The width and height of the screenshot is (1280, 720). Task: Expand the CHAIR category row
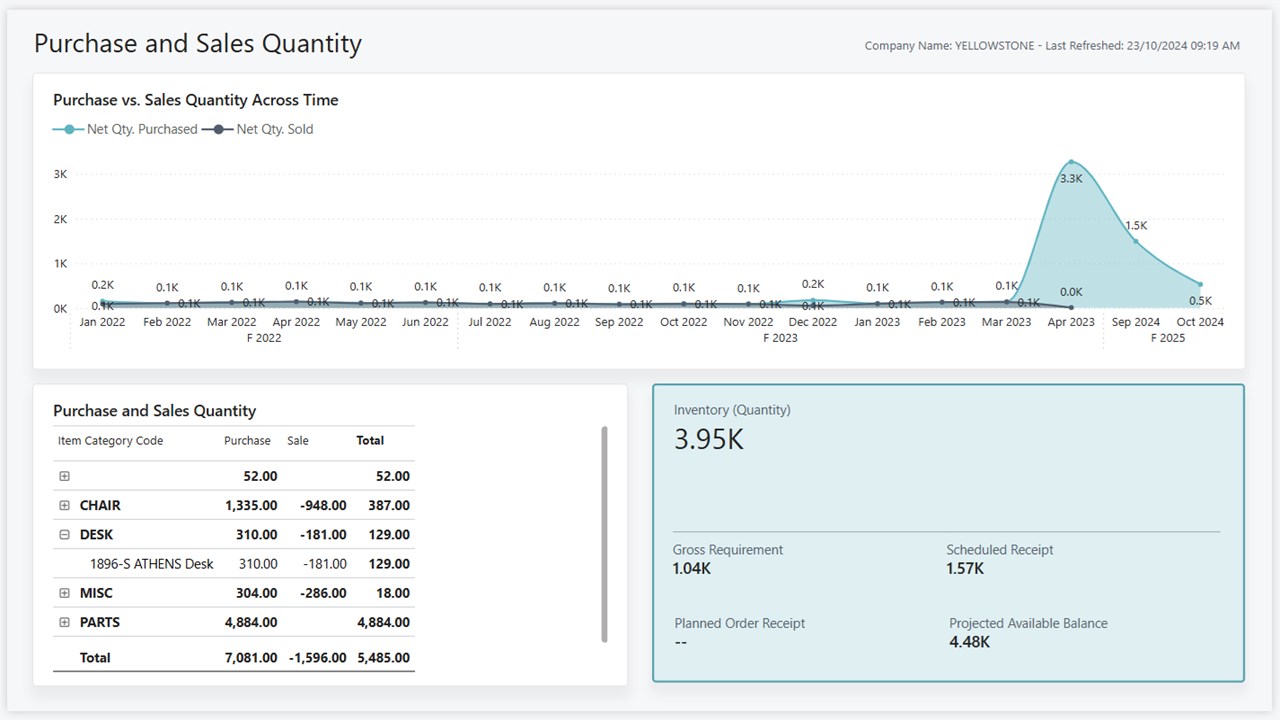[x=65, y=506]
